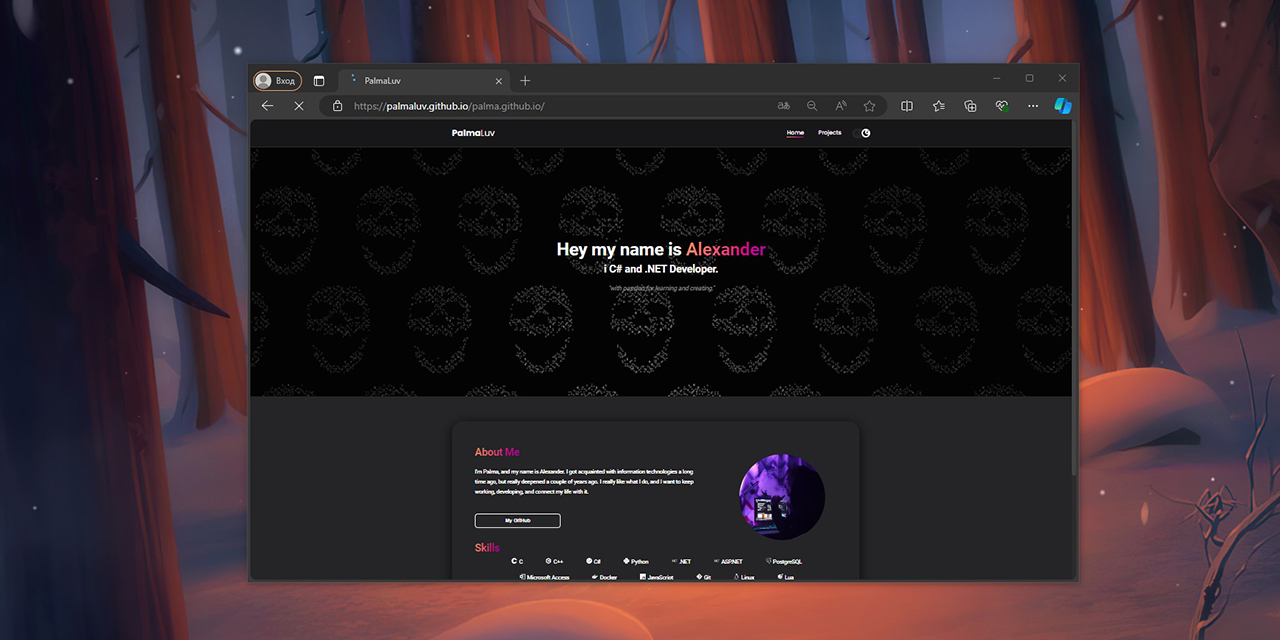Open the Projects navigation item
This screenshot has height=640, width=1280.
click(x=829, y=132)
